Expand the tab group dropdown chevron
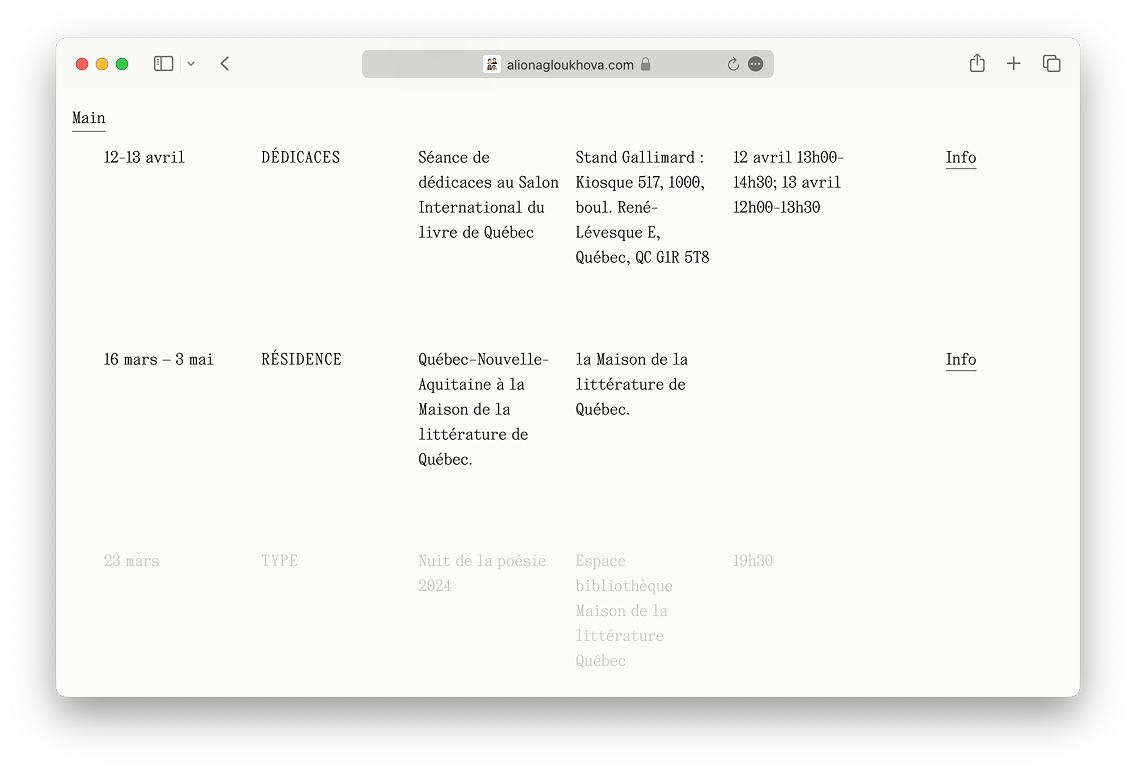This screenshot has width=1136, height=771. pos(191,64)
